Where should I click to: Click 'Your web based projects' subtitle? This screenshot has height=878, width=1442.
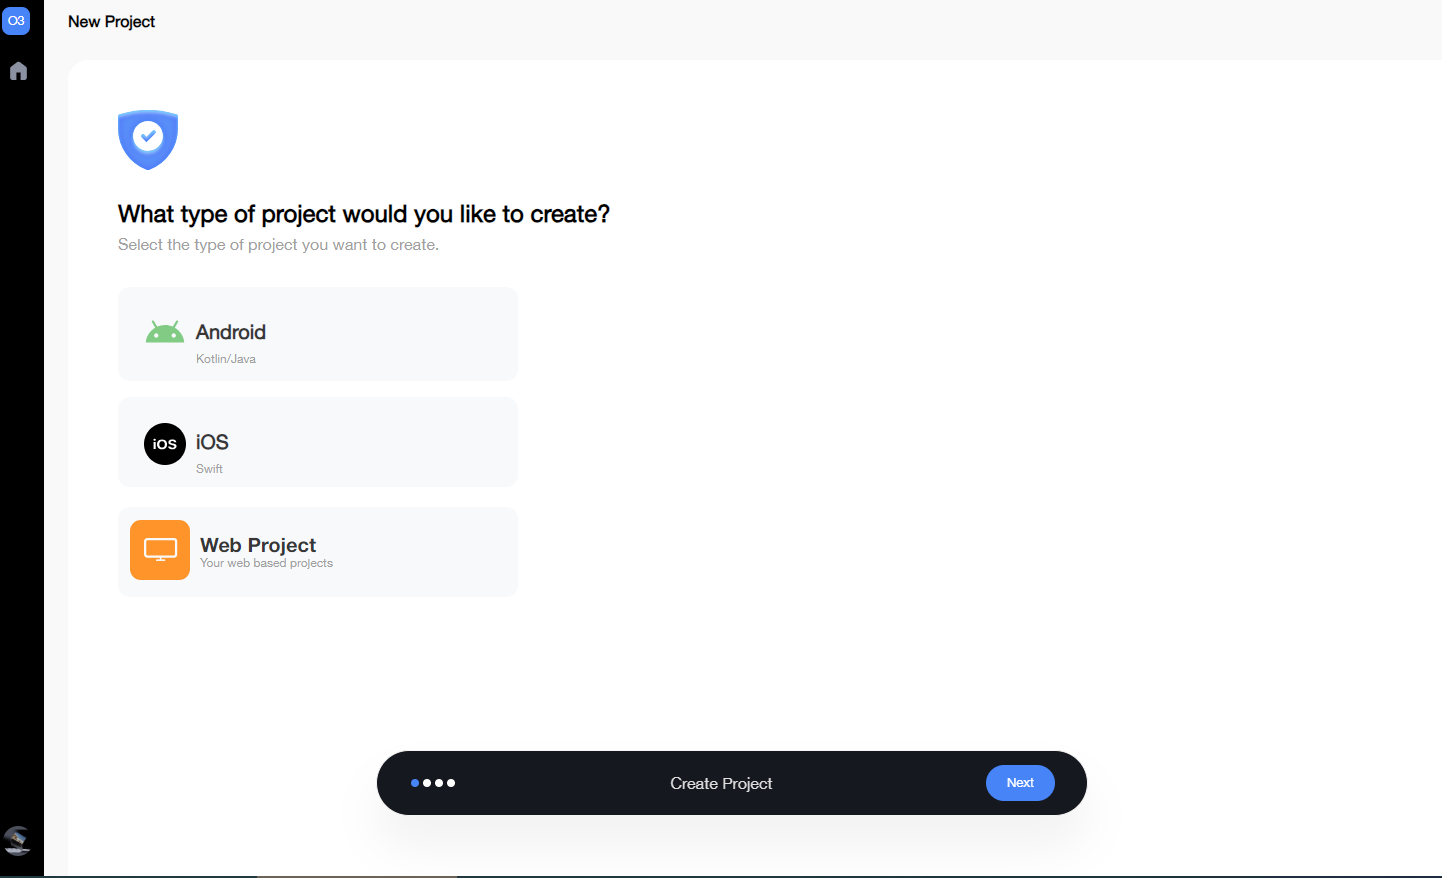tap(266, 564)
